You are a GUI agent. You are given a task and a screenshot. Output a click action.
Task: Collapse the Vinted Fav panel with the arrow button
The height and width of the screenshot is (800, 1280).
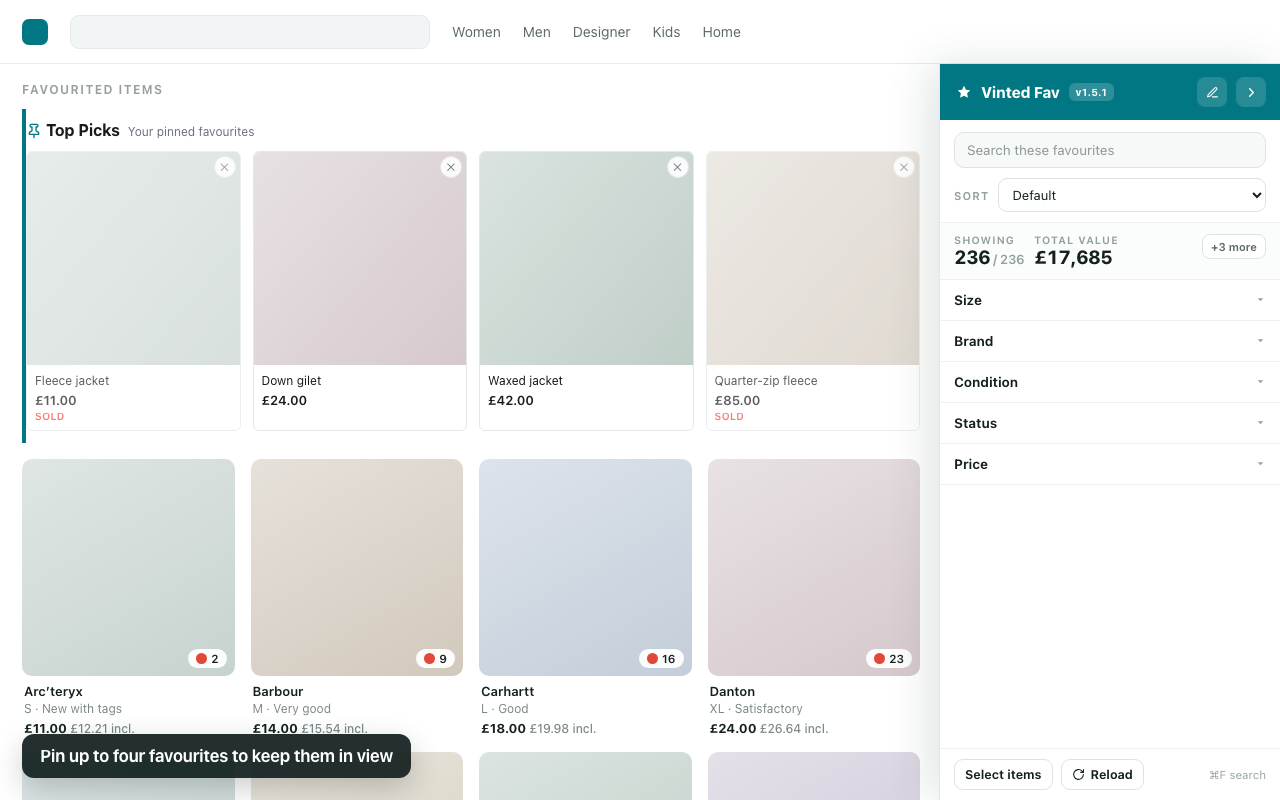click(x=1251, y=92)
